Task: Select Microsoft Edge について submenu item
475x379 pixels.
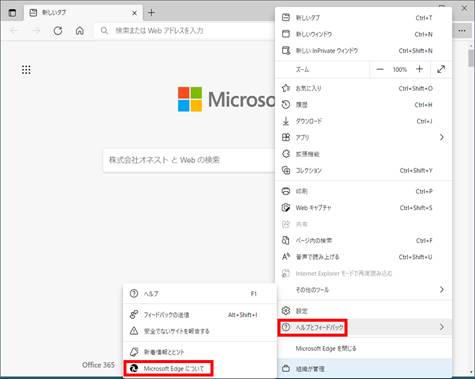Action: (199, 368)
